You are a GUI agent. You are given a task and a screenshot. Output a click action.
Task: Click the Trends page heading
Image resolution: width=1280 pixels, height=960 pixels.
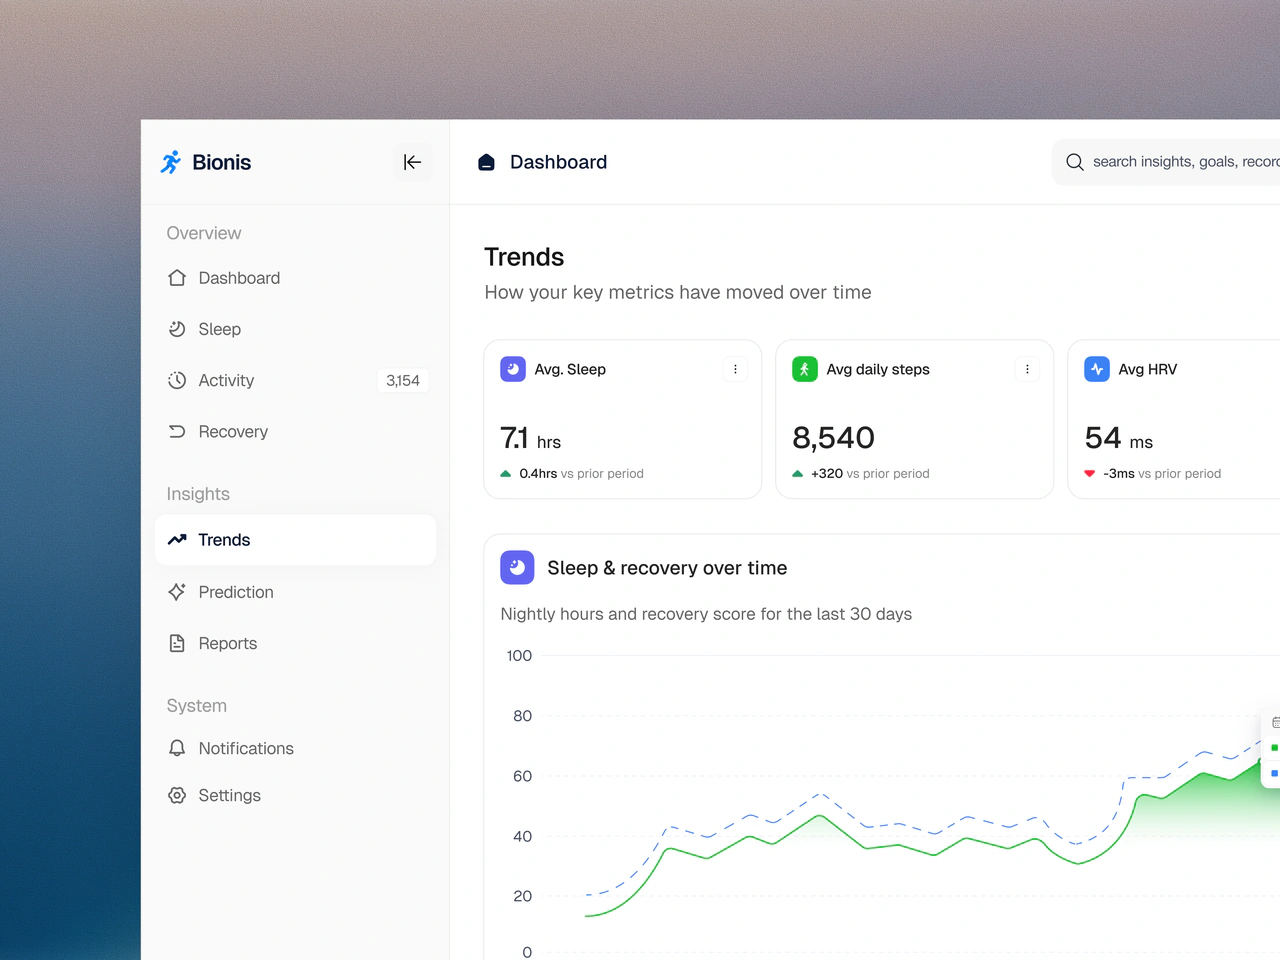[524, 257]
